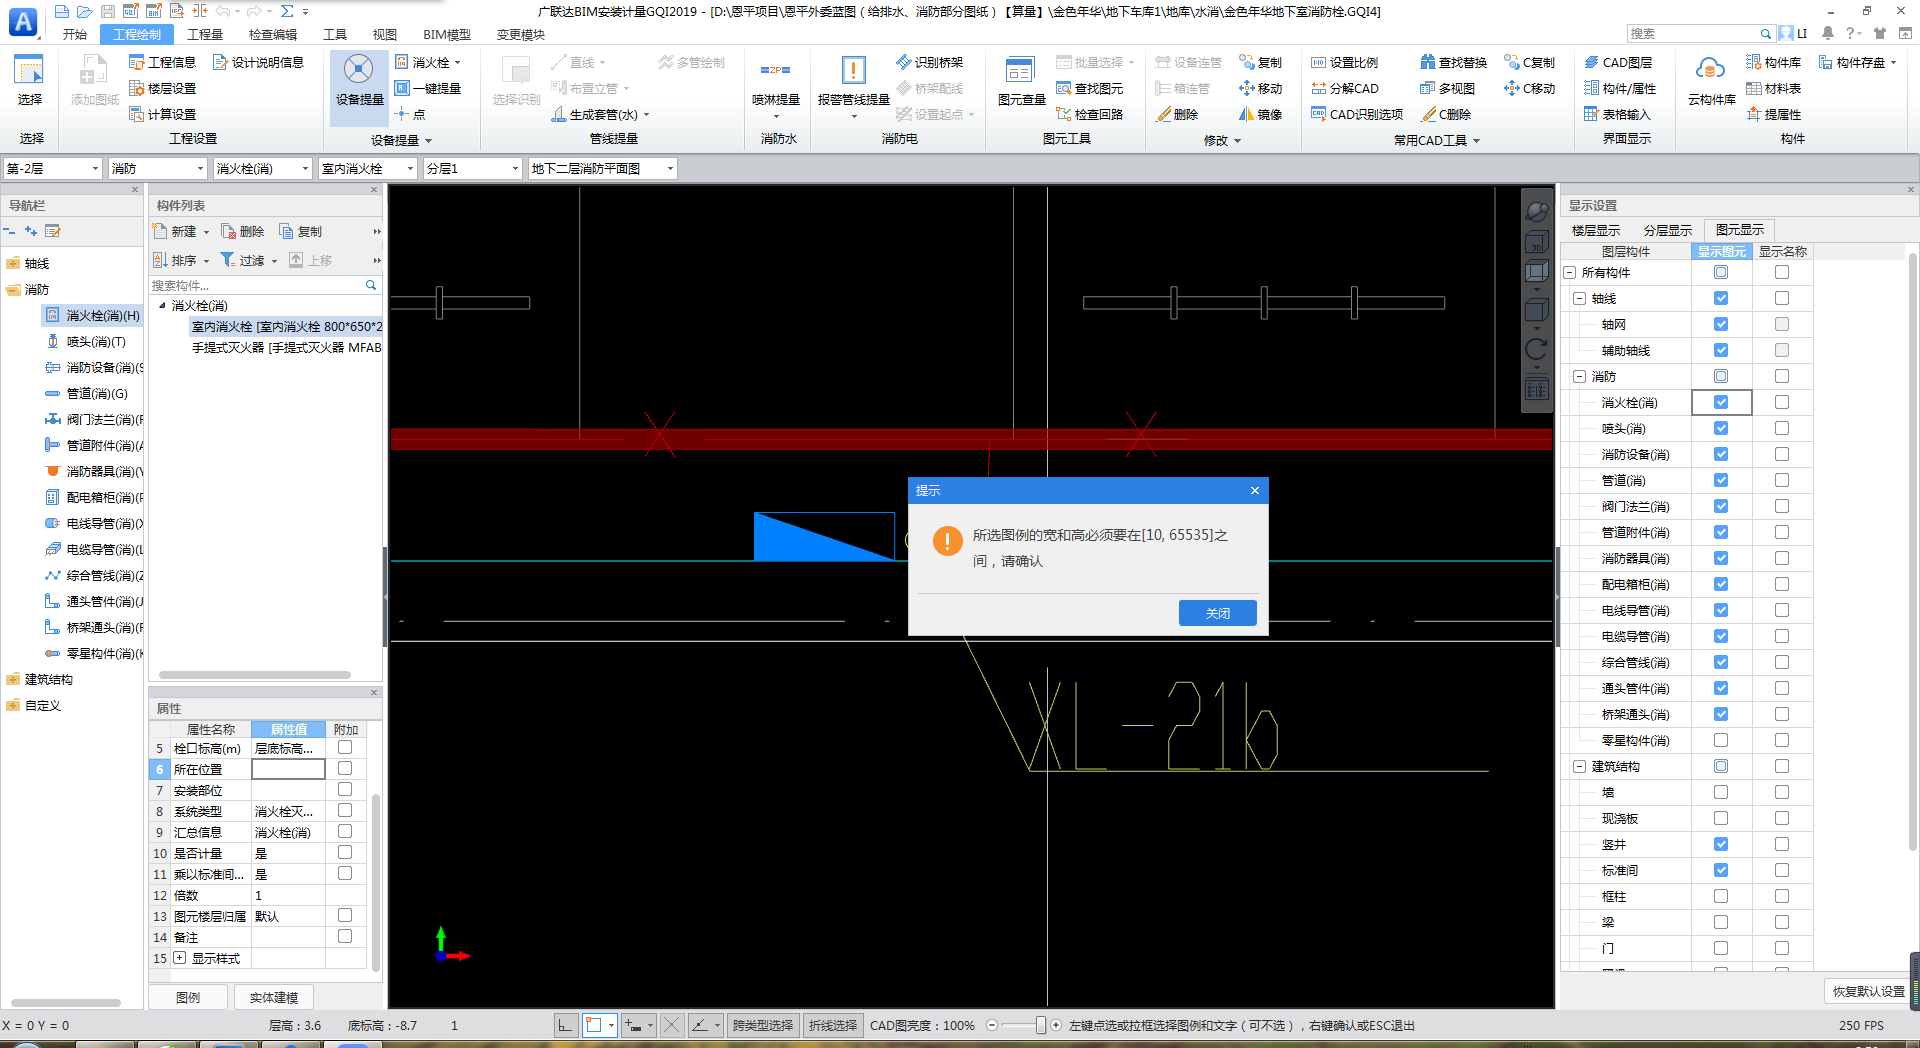Image resolution: width=1920 pixels, height=1048 pixels.
Task: Toggle 附加 checkbox for 安装部位 property
Action: coord(345,789)
